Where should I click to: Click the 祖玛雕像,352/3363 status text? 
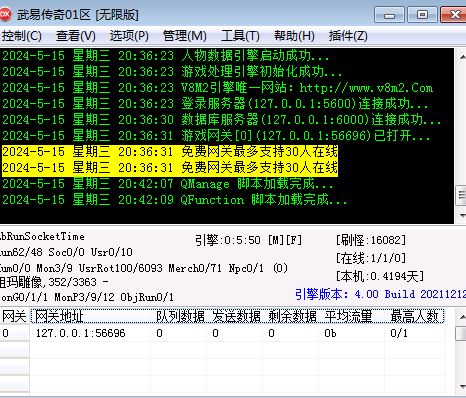(x=54, y=282)
